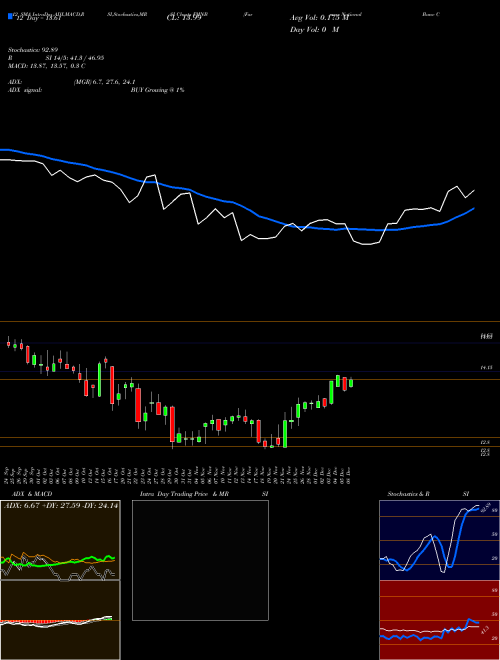This screenshot has width=500, height=660.
Task: Open the ADX indicator chart thumbnail
Action: [x=60, y=540]
